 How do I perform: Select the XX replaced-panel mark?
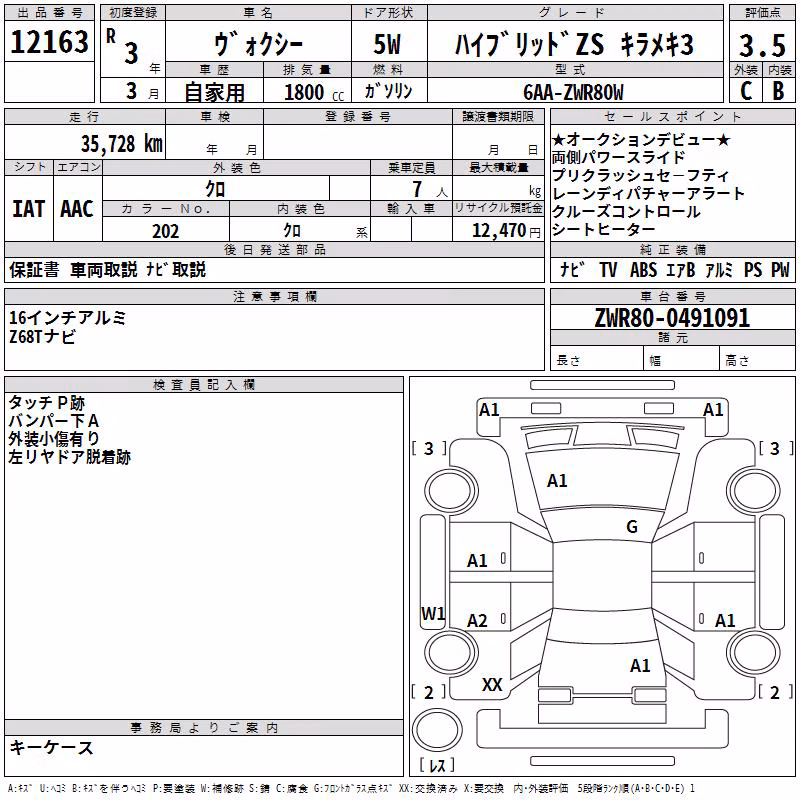(x=492, y=685)
